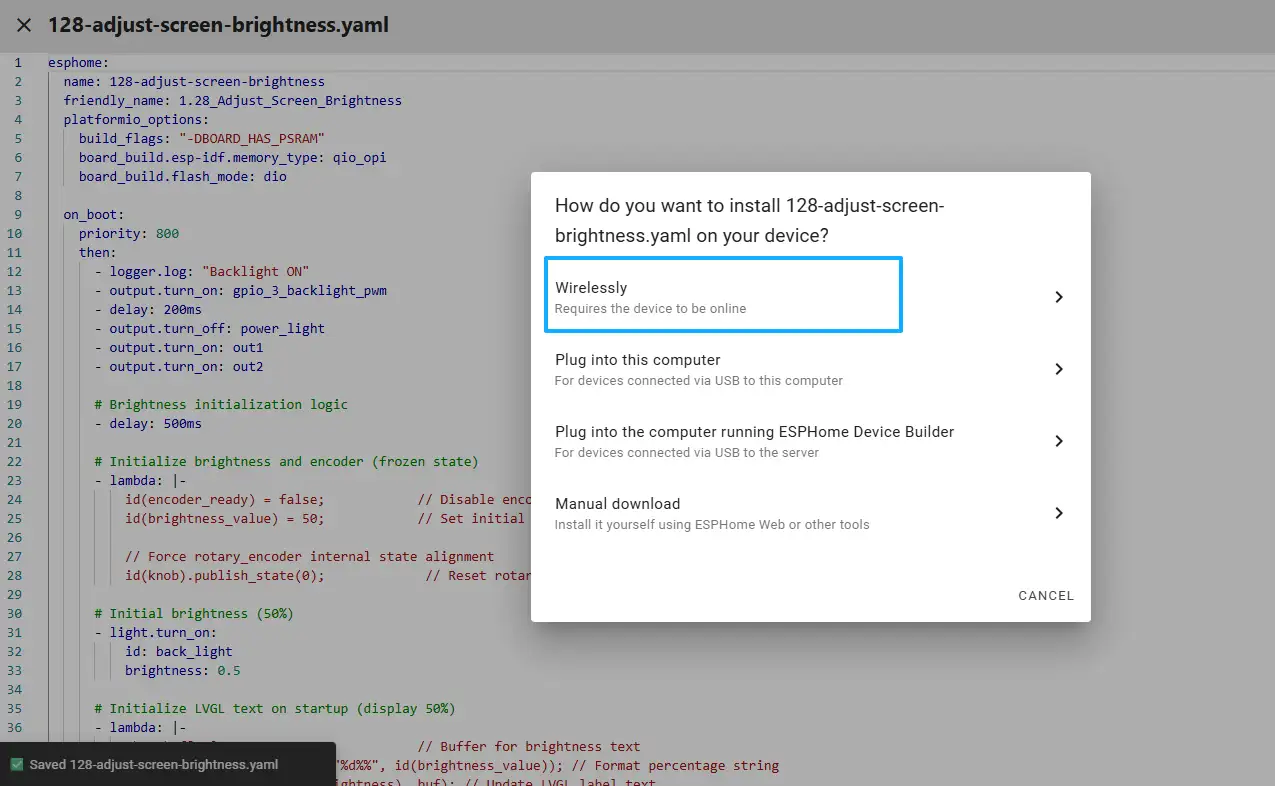Click line number 20 in the gutter
Viewport: 1275px width, 786px height.
pyautogui.click(x=17, y=424)
